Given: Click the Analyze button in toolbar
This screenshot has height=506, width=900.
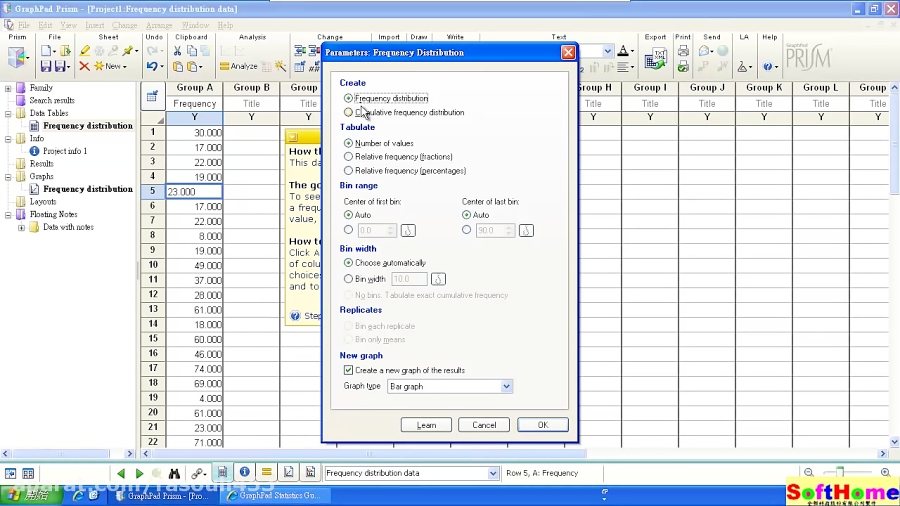Looking at the screenshot, I should pyautogui.click(x=239, y=67).
